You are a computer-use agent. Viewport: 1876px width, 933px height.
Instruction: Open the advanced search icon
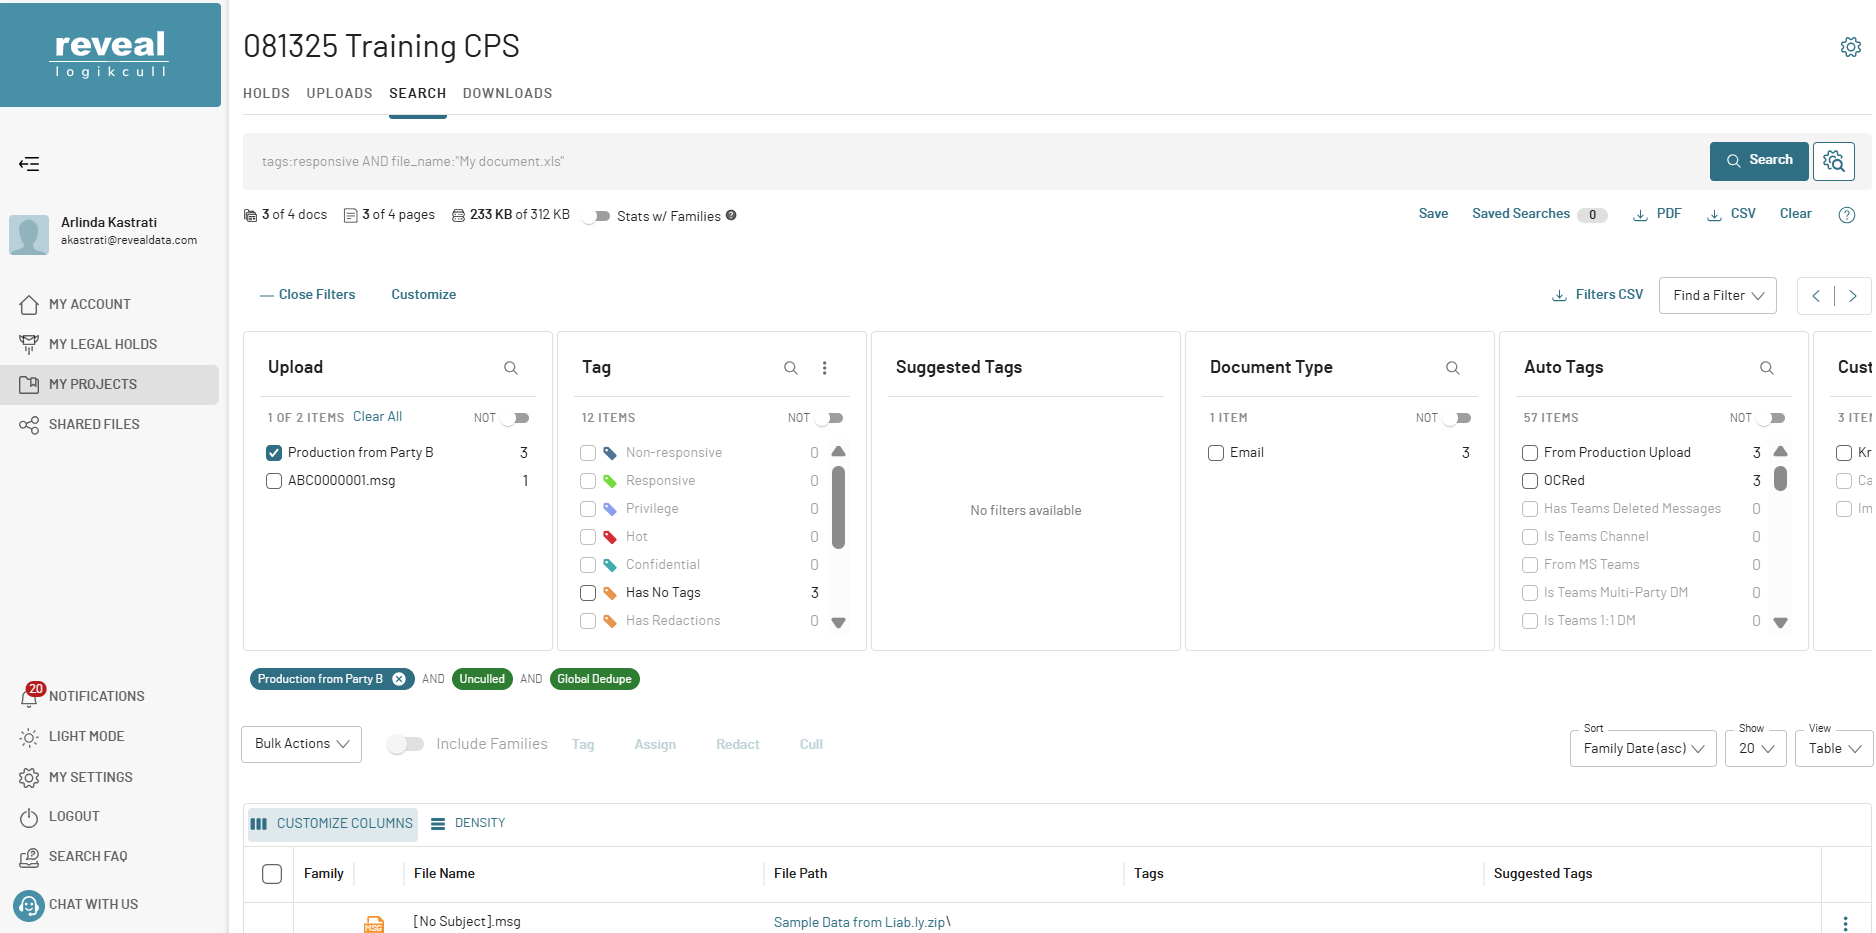coord(1833,161)
